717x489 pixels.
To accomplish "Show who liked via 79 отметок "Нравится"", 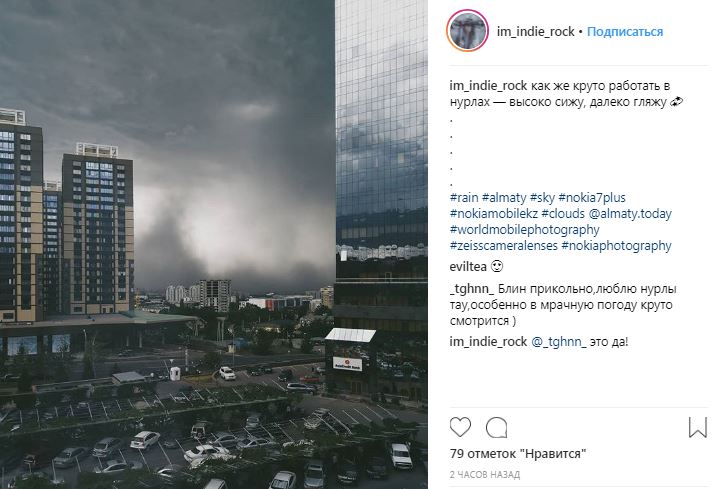I will (518, 454).
